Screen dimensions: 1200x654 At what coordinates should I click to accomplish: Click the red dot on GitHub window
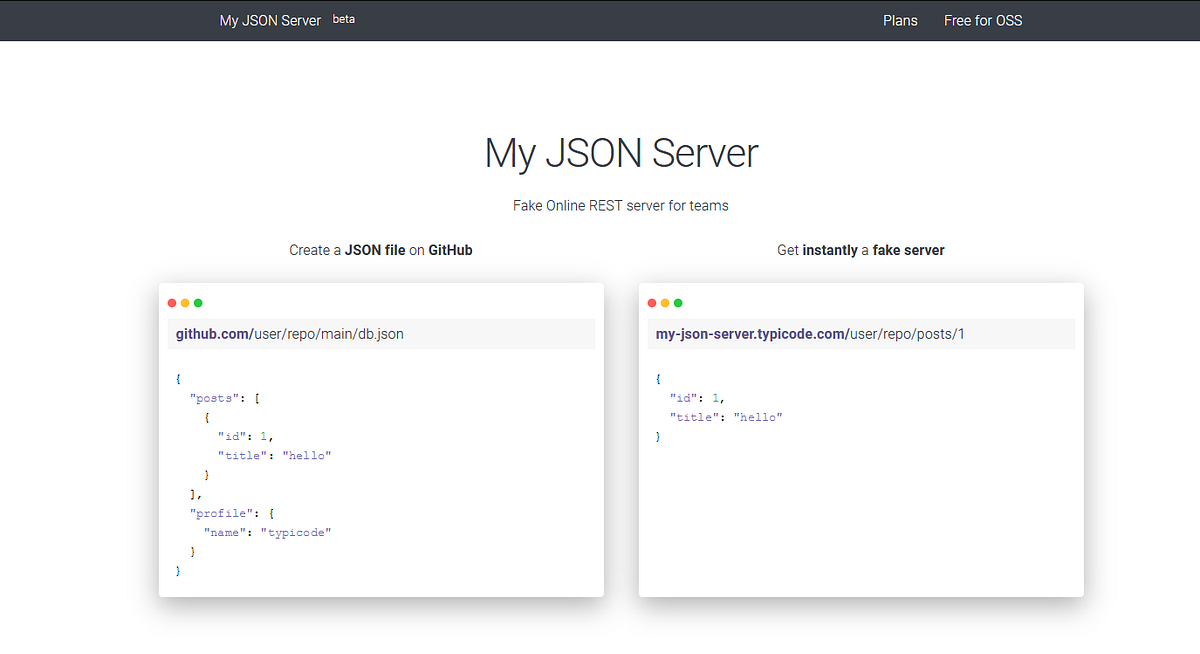click(172, 303)
